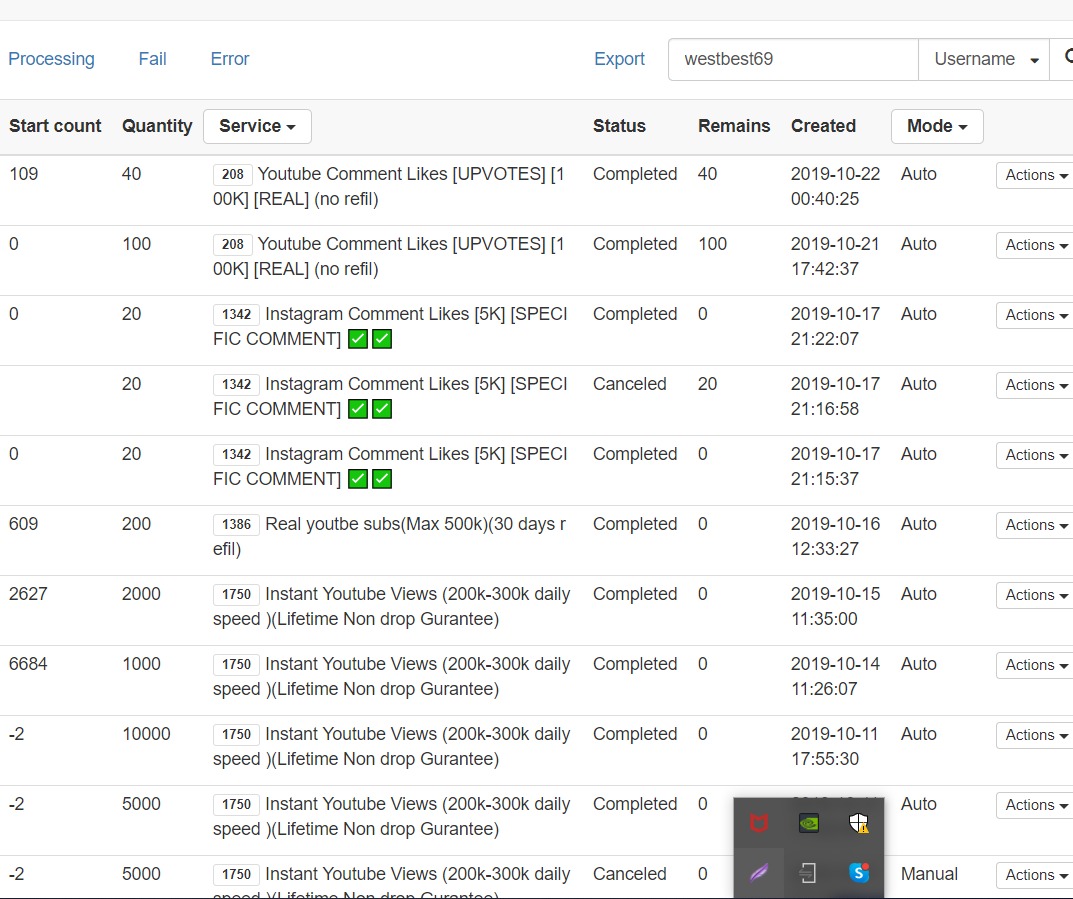The height and width of the screenshot is (899, 1073).
Task: Click service ID 208 in the 17:42:37 row
Action: (x=233, y=244)
